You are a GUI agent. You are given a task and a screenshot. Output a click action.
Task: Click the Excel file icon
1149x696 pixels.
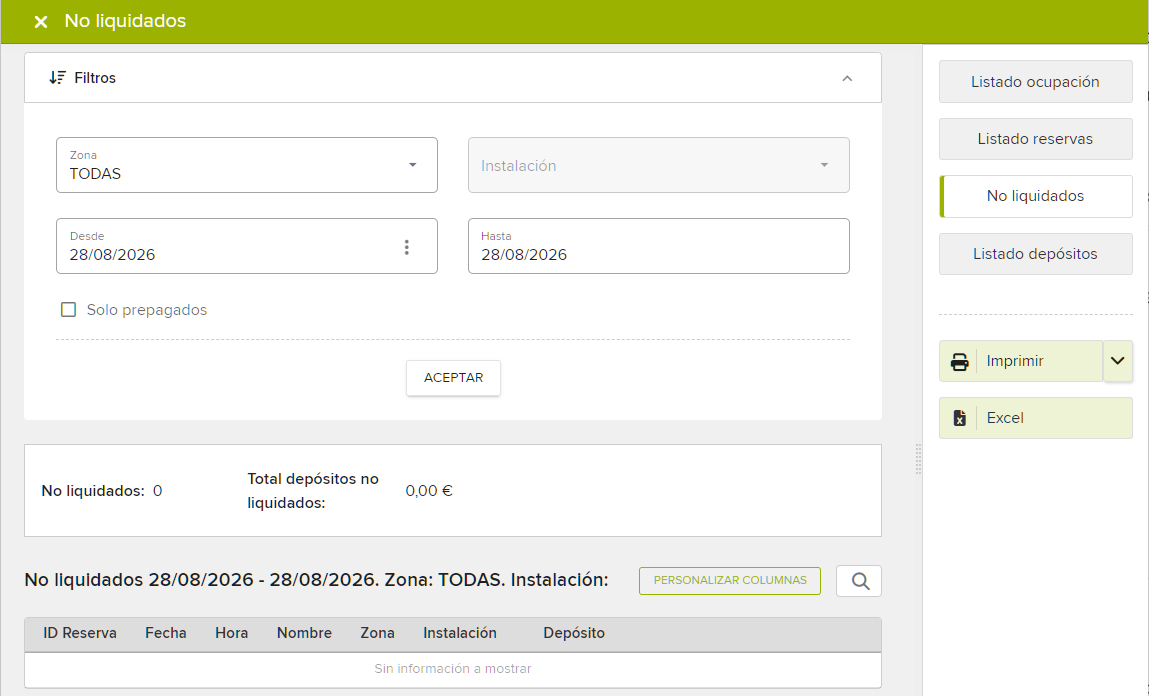click(959, 418)
